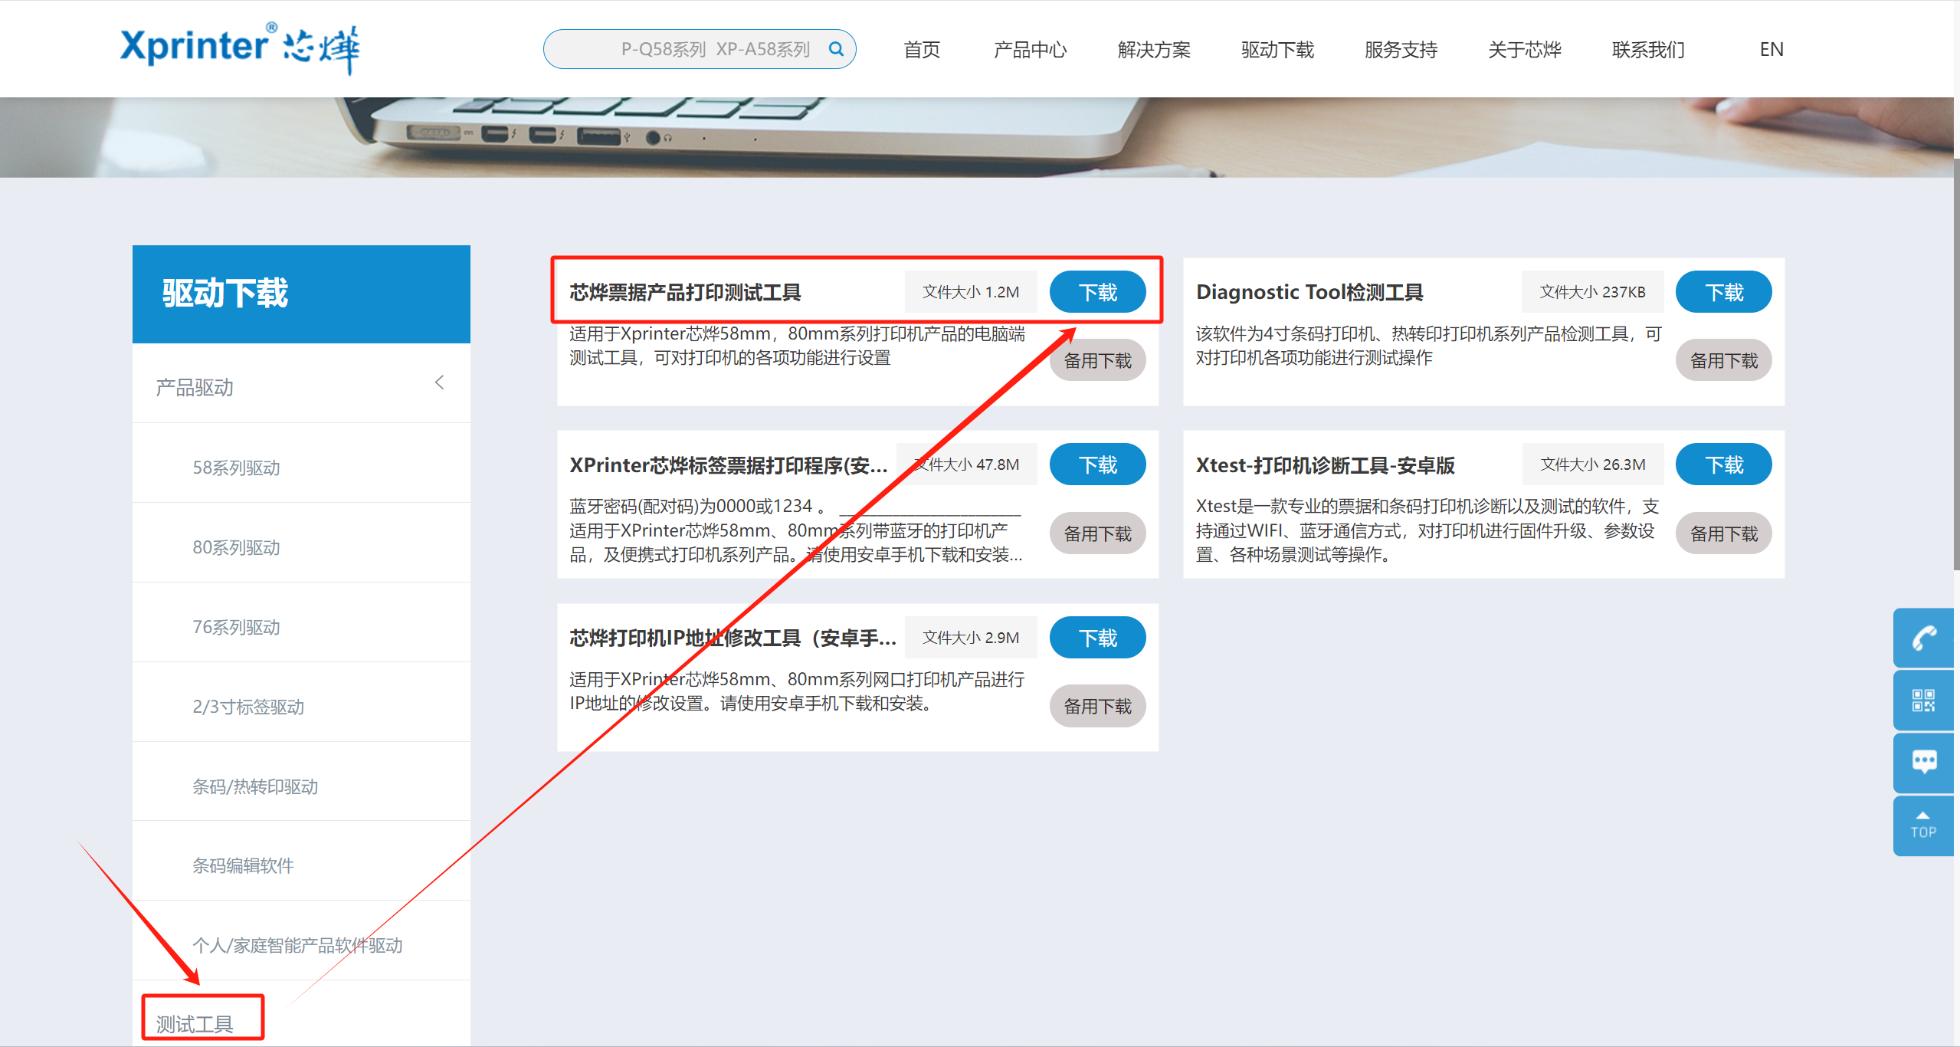Image resolution: width=1960 pixels, height=1047 pixels.
Task: Click the 文件大小 2.9M label
Action: 970,637
